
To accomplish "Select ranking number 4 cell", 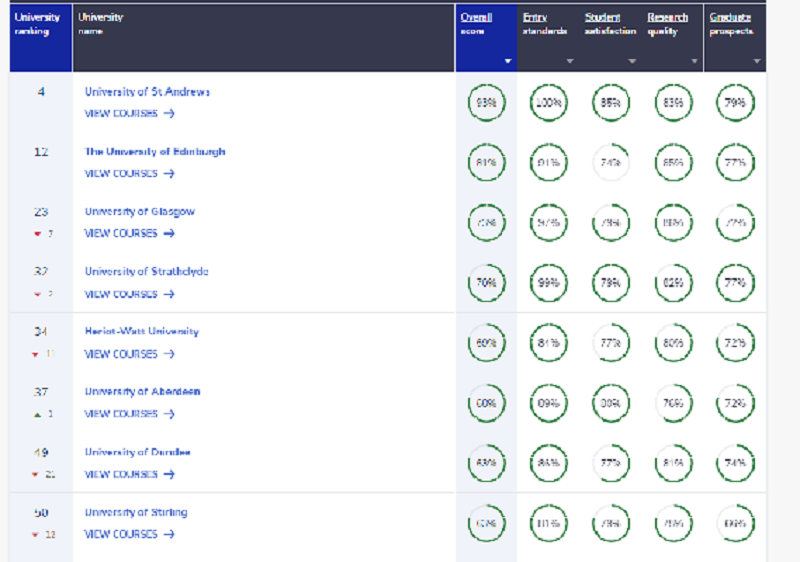I will 41,92.
